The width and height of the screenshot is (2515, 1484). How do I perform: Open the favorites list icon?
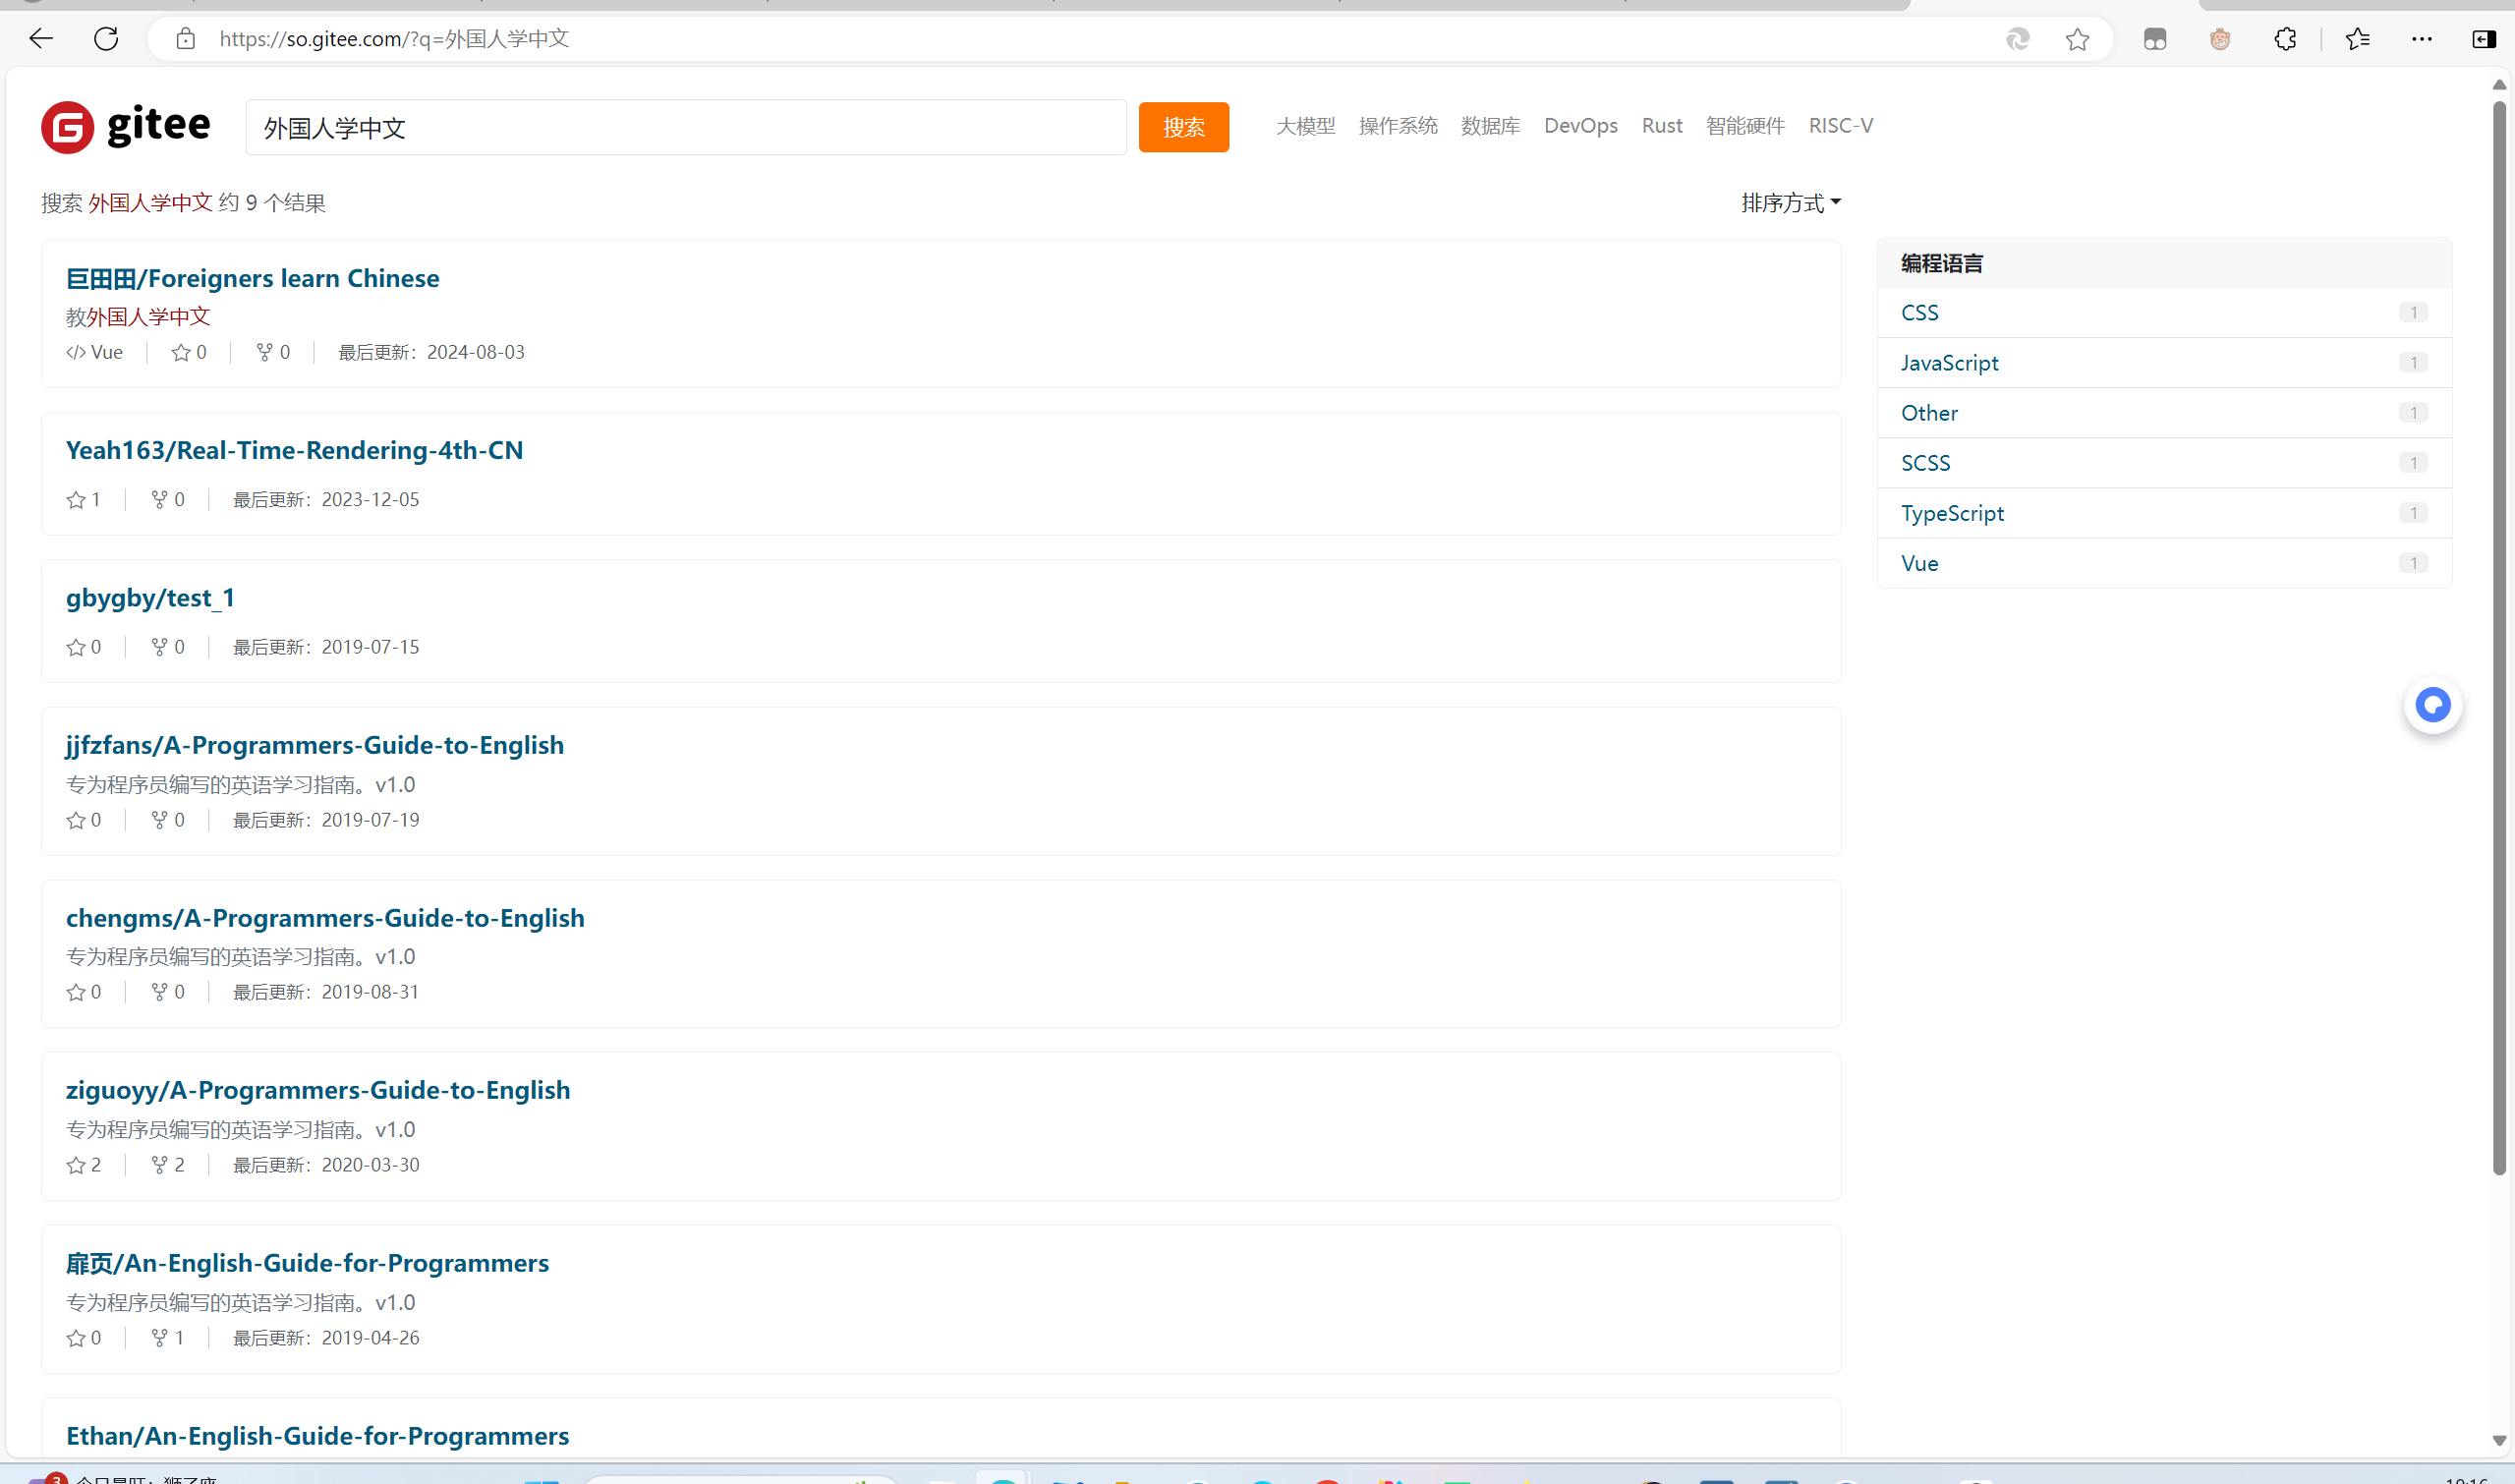coord(2357,39)
